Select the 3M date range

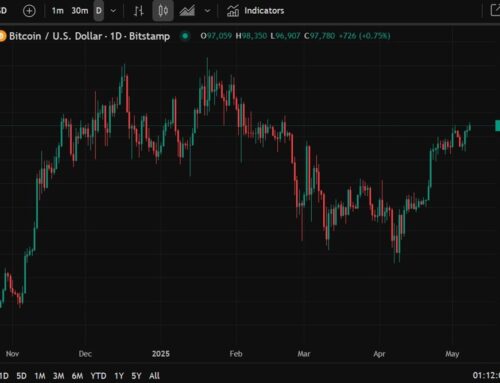pyautogui.click(x=59, y=376)
